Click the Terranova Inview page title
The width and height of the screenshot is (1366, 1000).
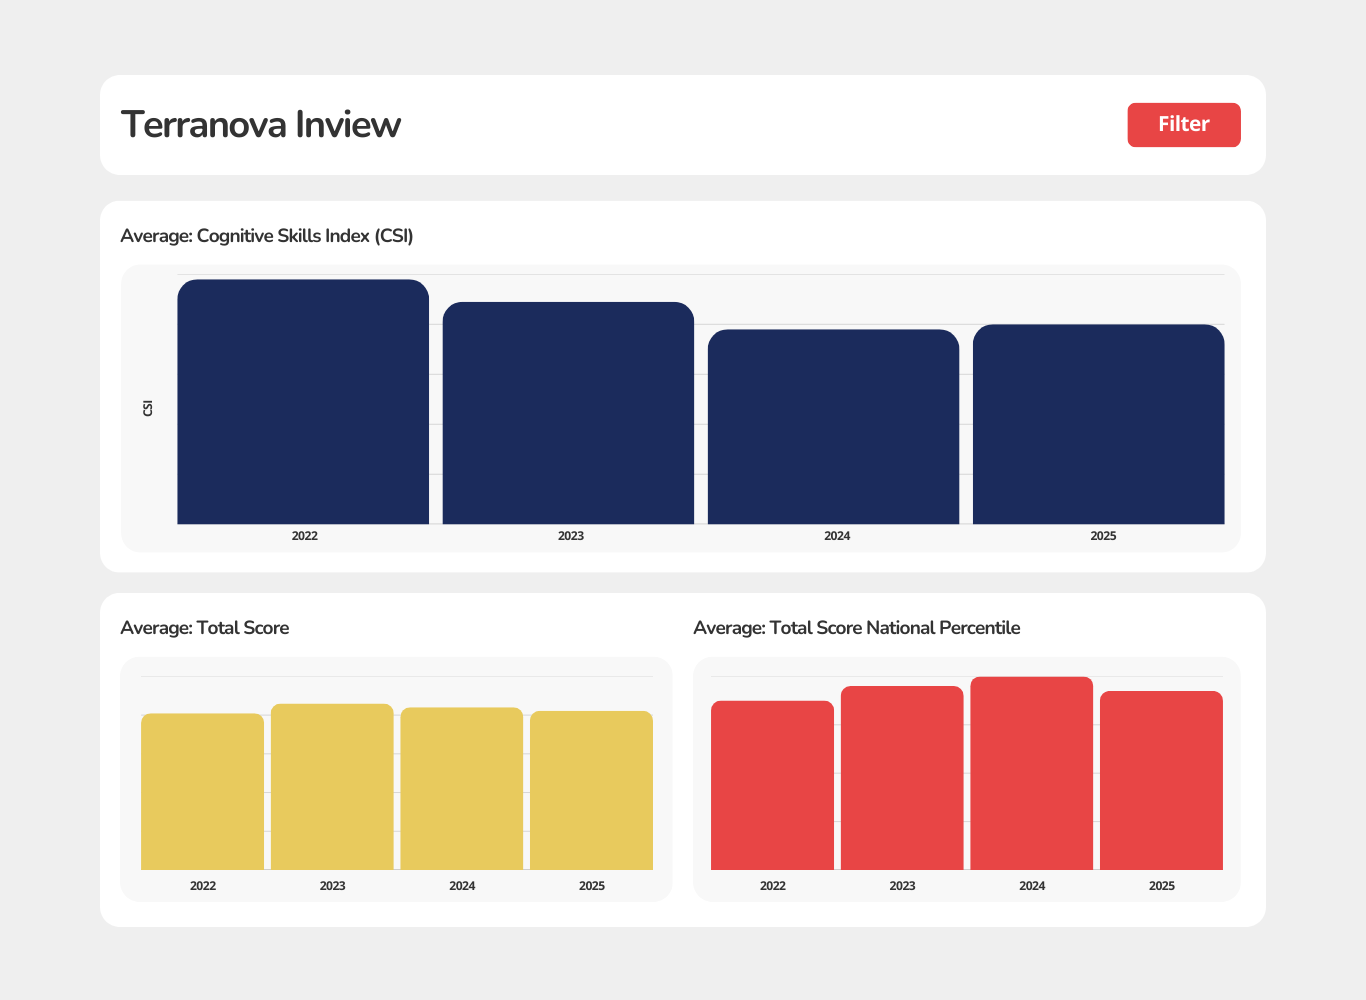[x=261, y=125]
